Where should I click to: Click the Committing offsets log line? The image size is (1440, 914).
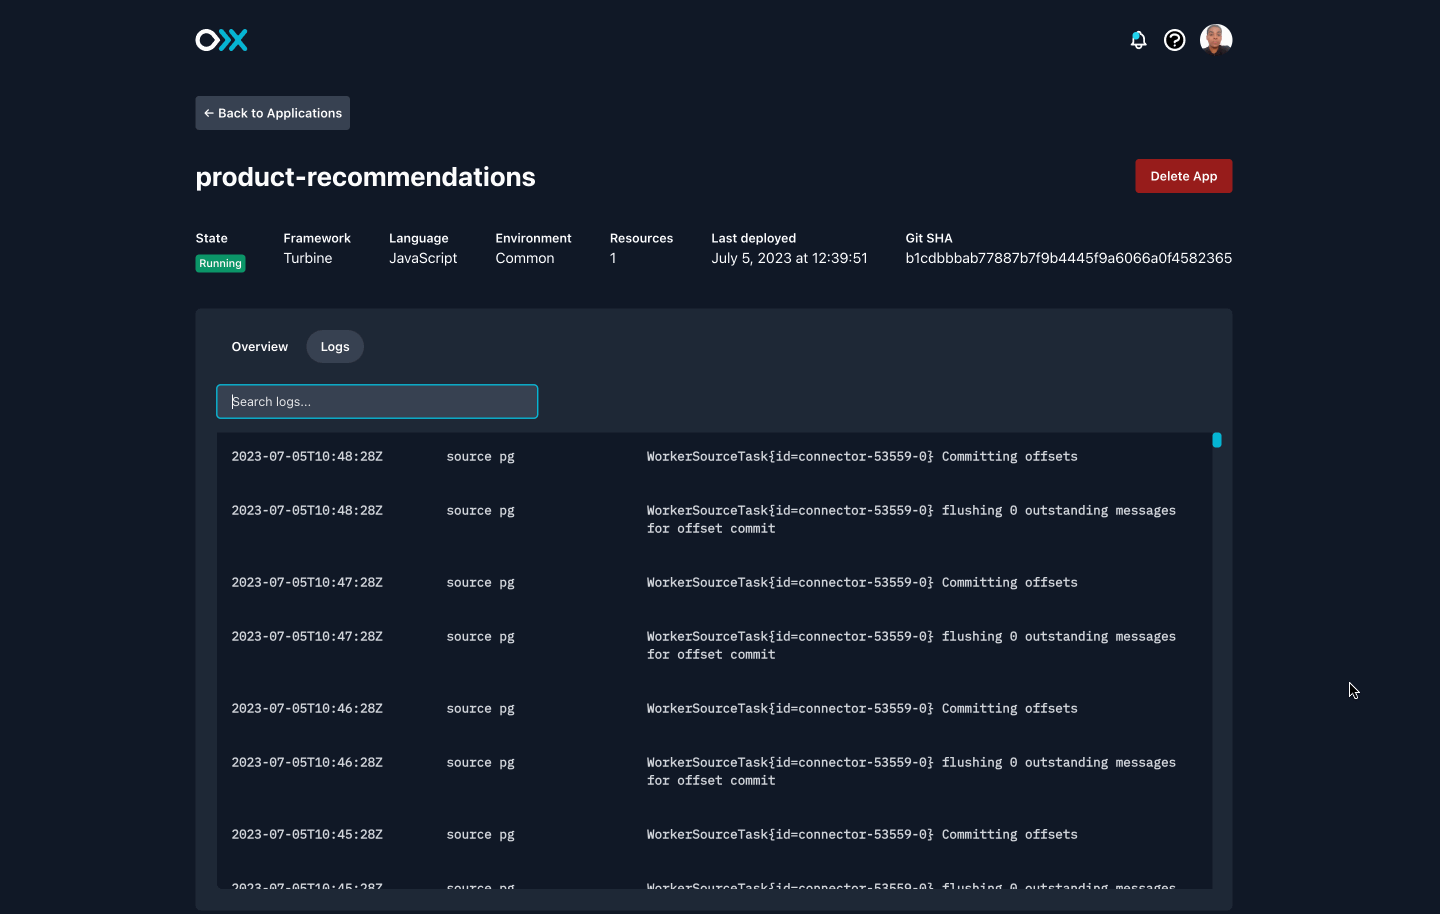[x=861, y=456]
